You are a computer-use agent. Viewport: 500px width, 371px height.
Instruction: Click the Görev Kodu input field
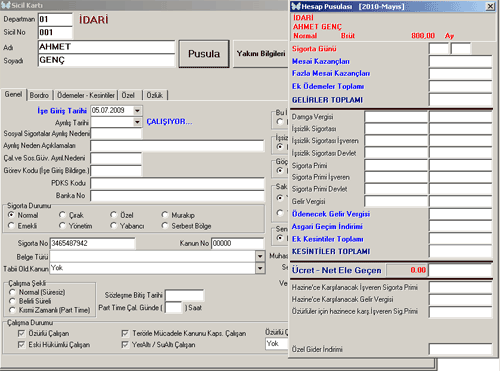(x=116, y=171)
